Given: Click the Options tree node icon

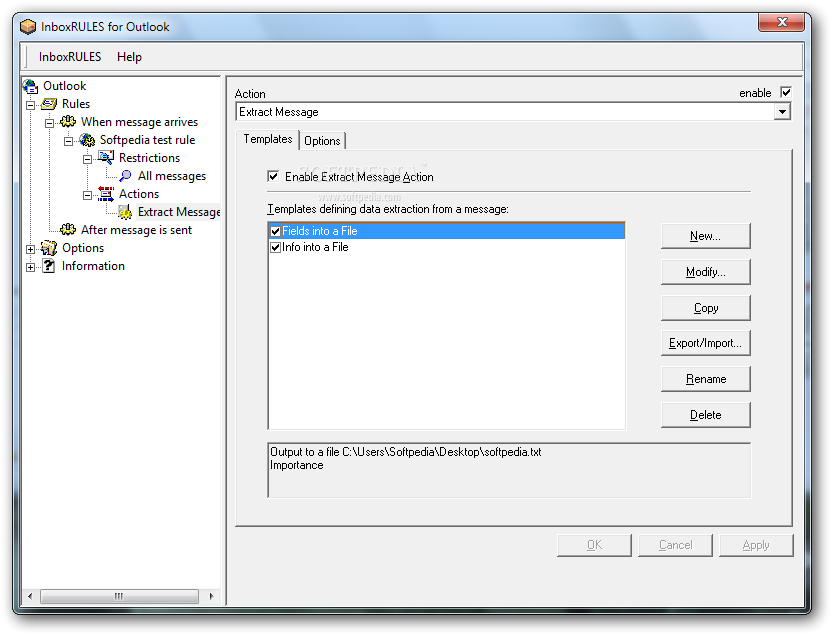Looking at the screenshot, I should (x=49, y=248).
